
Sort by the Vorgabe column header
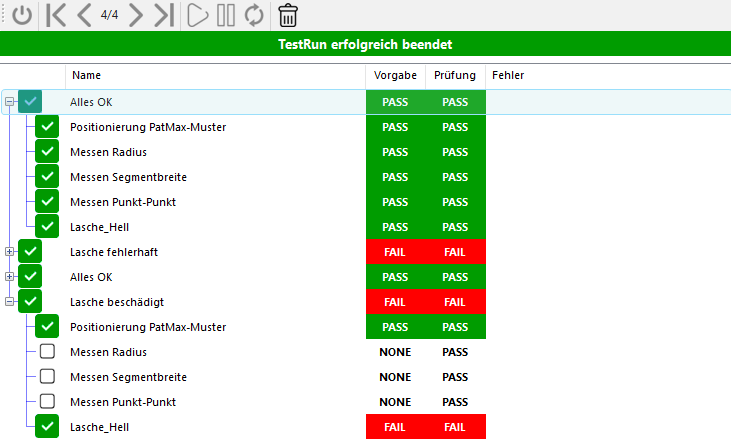[x=395, y=76]
